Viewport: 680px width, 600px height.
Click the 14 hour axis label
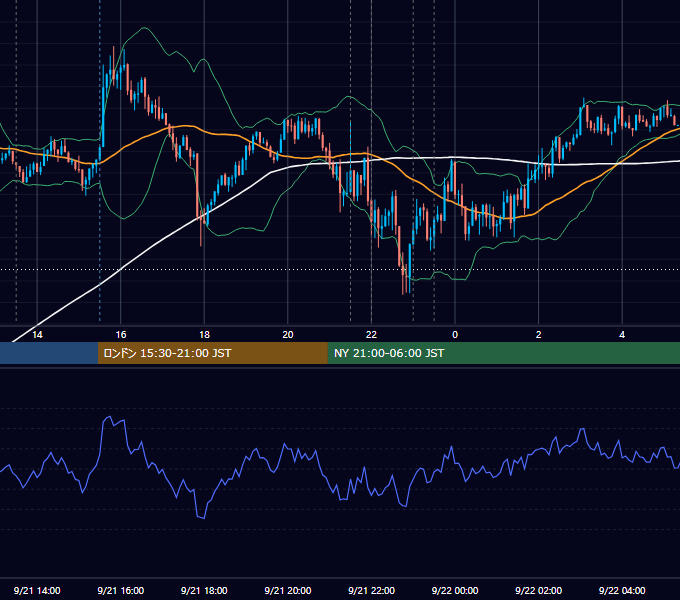point(37,335)
